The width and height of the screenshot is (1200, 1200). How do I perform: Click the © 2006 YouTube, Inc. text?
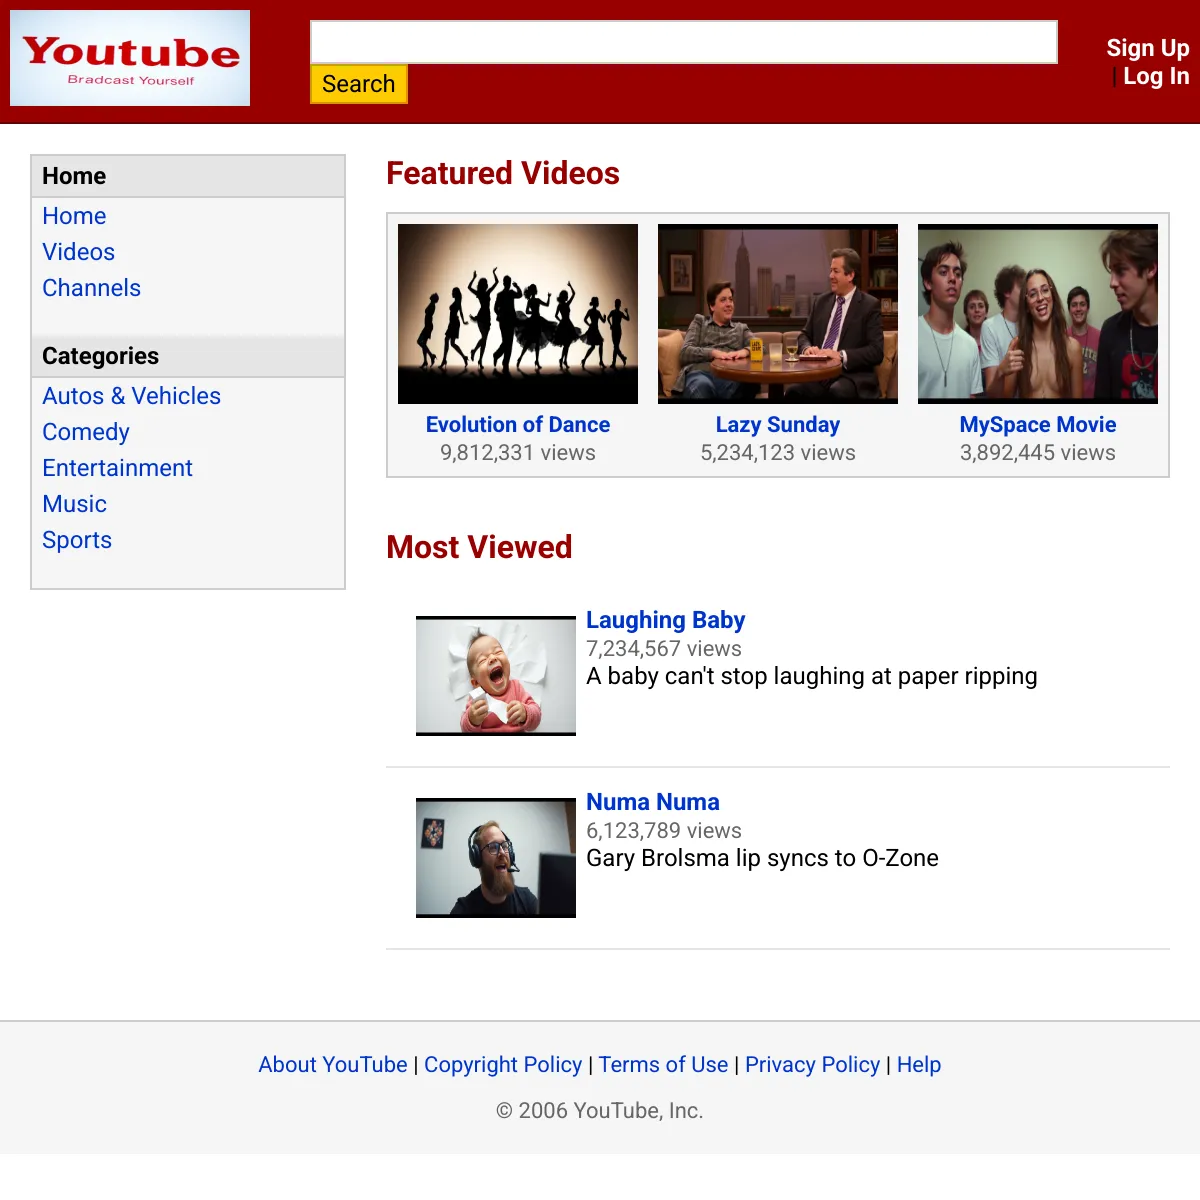point(600,1111)
